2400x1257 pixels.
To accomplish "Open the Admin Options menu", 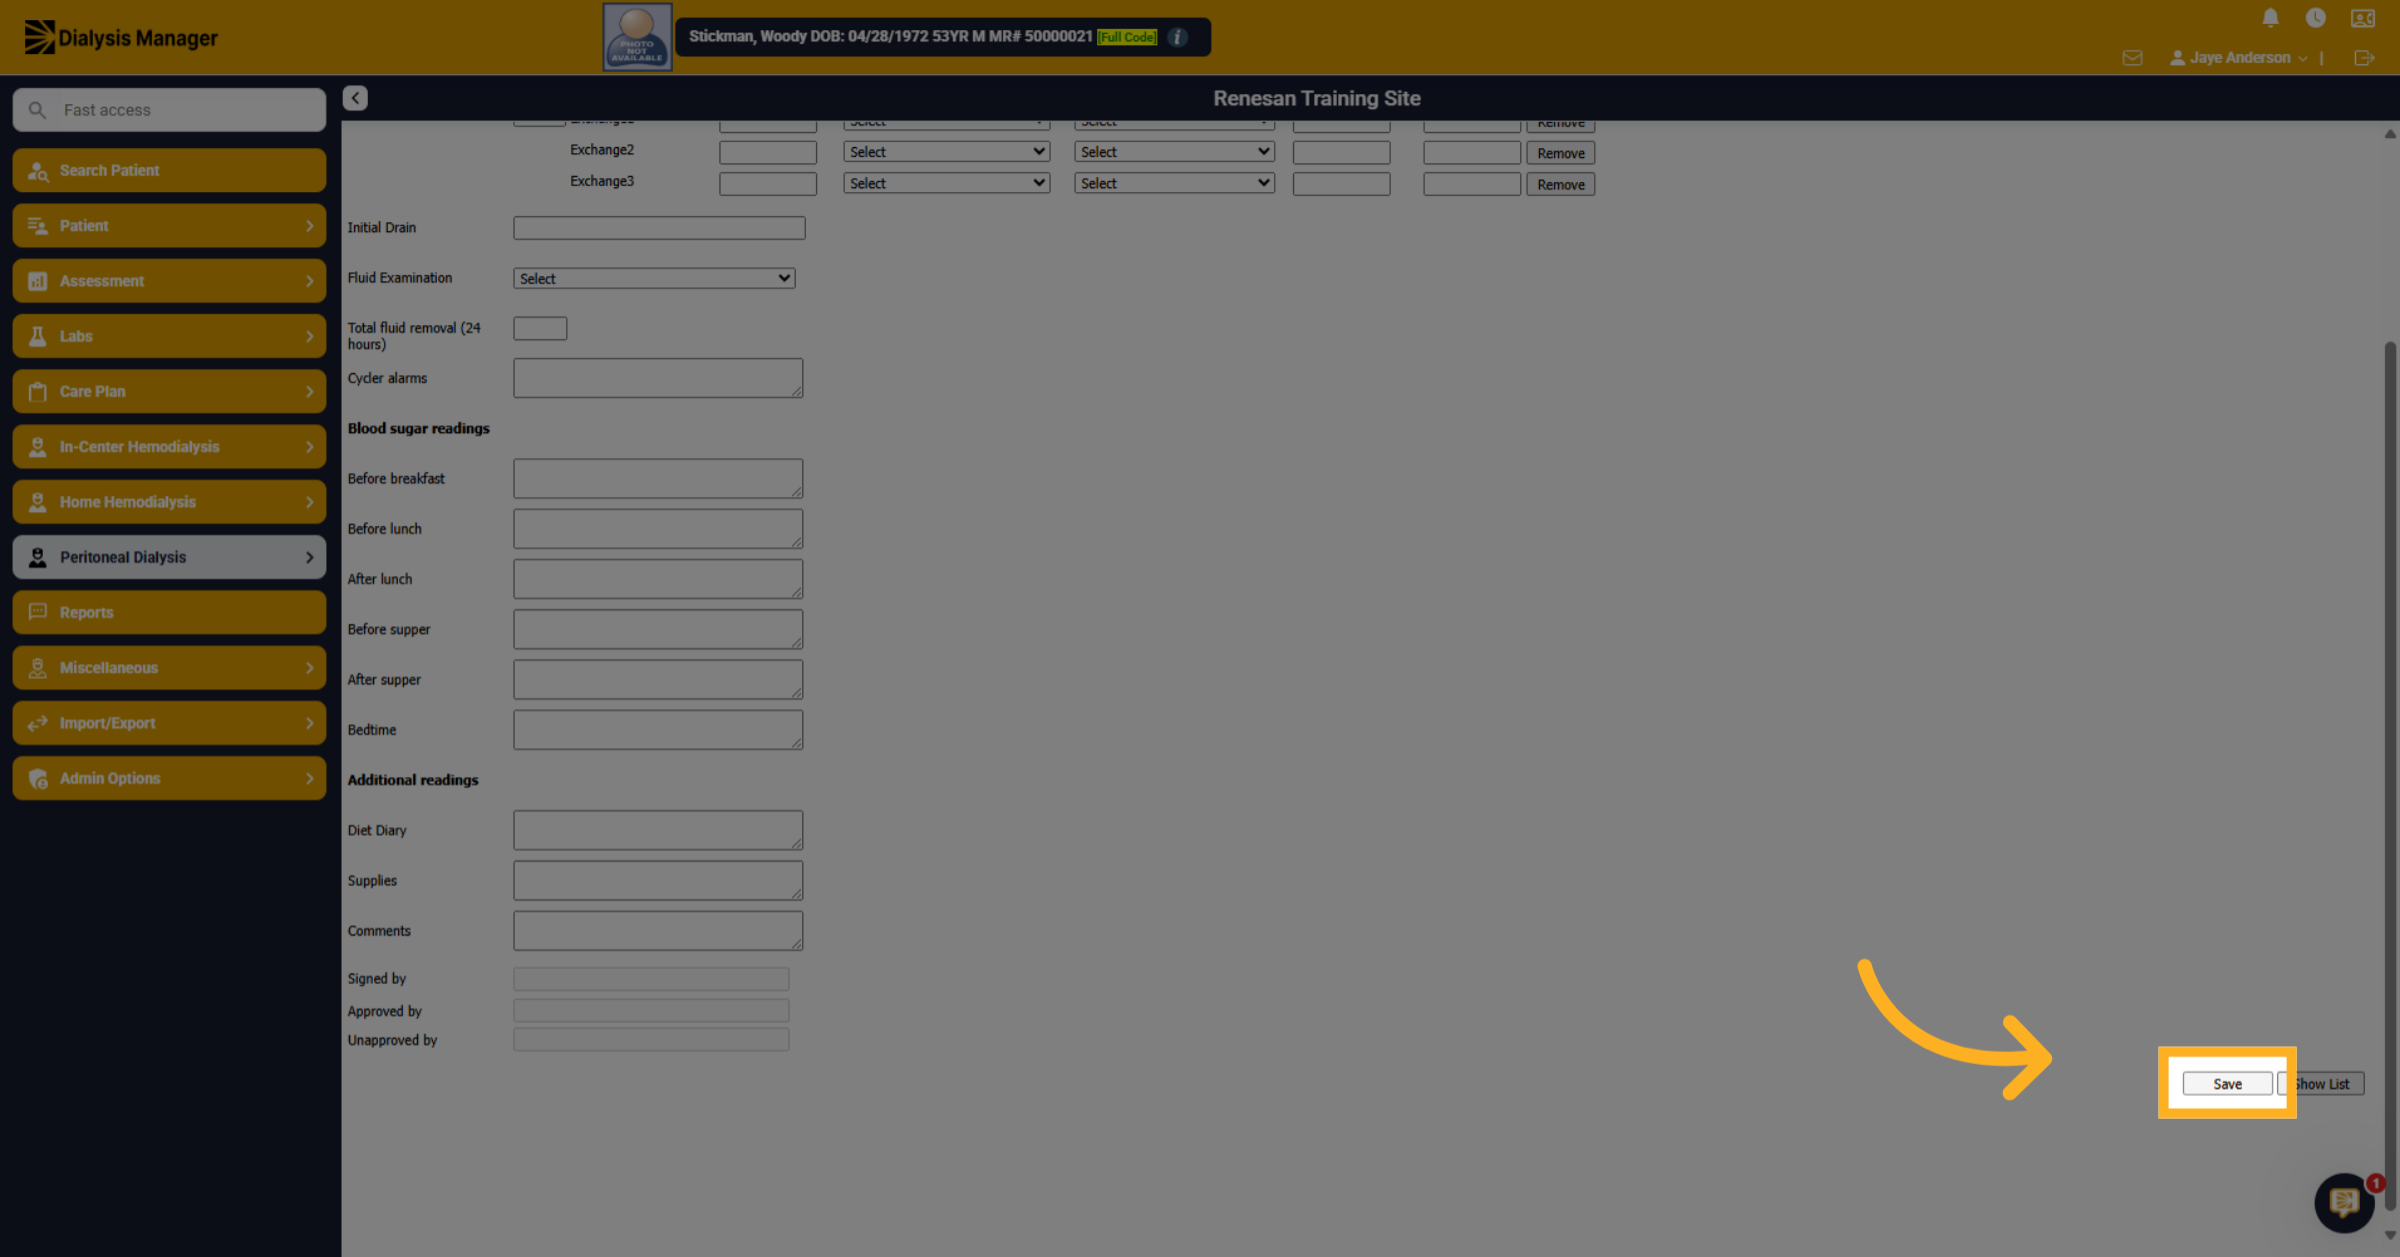I will pyautogui.click(x=169, y=778).
